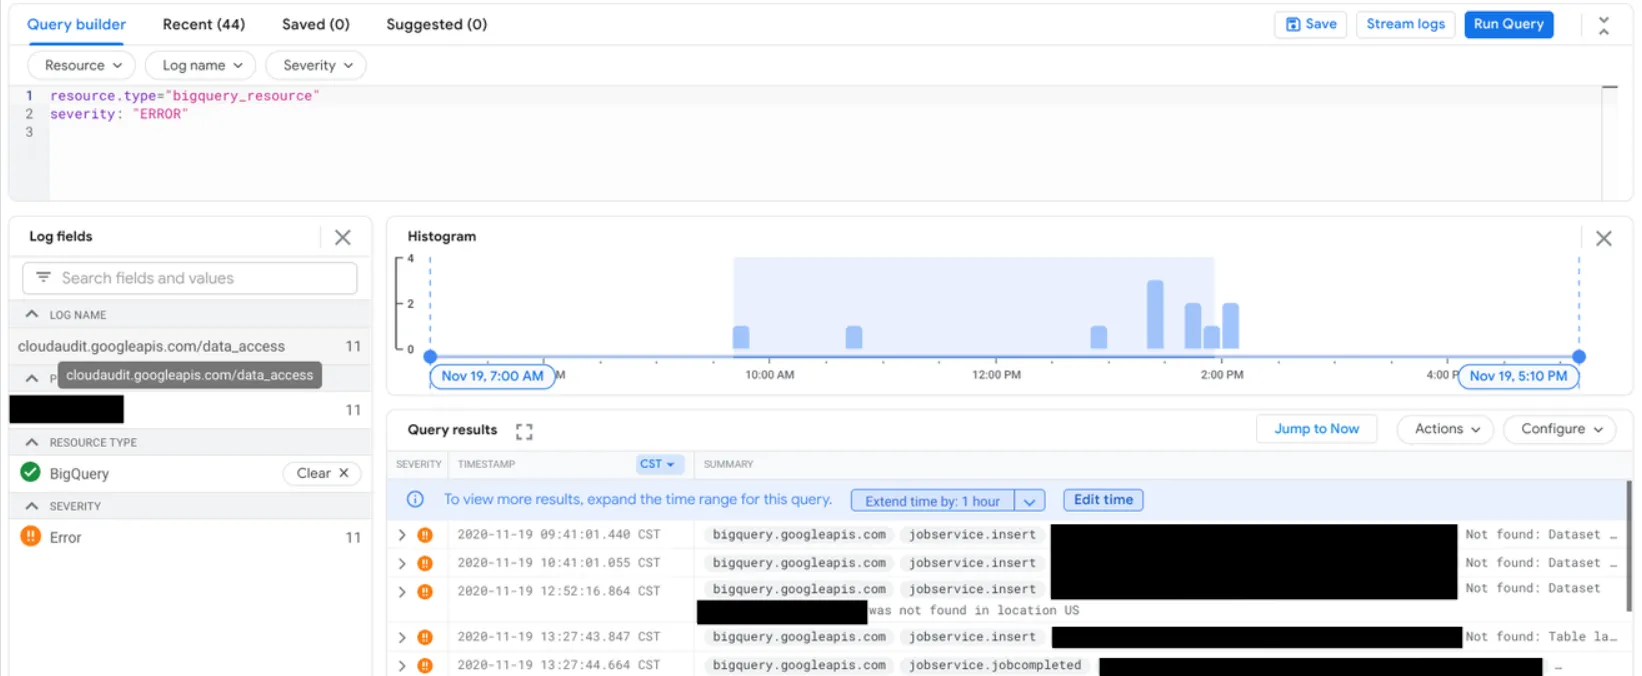Click the Error severity icon in Log fields

(30, 536)
